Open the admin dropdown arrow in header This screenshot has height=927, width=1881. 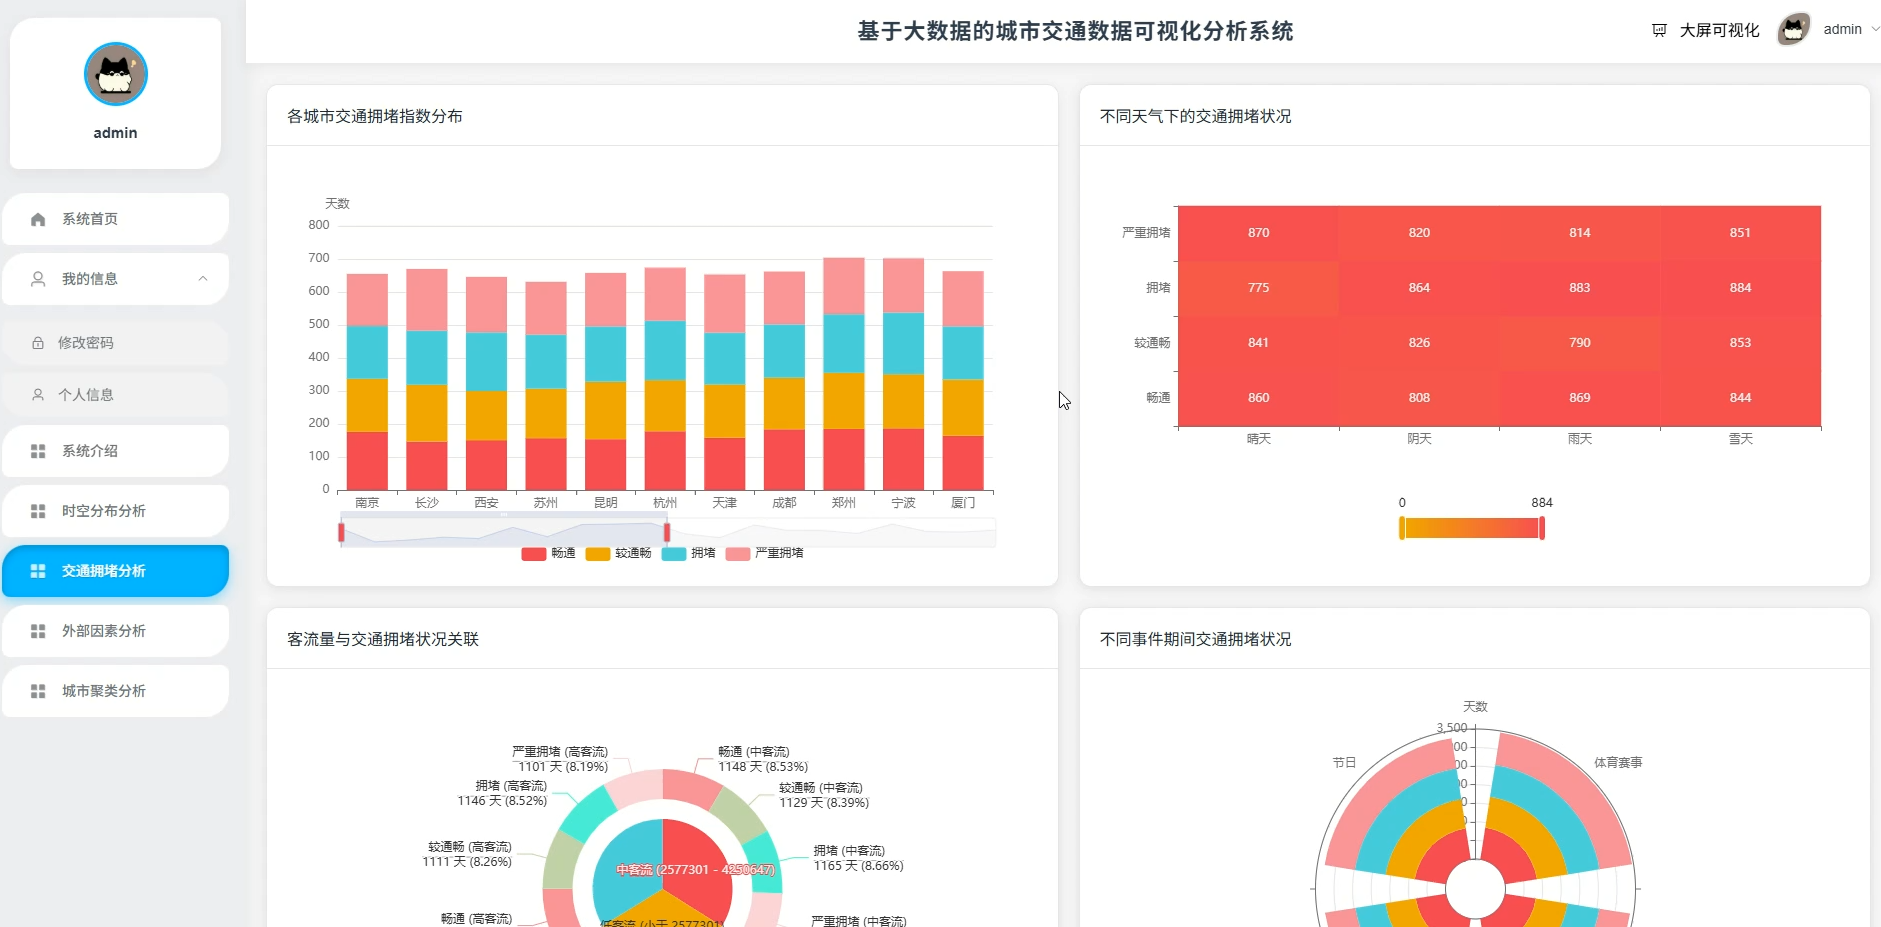(1875, 29)
